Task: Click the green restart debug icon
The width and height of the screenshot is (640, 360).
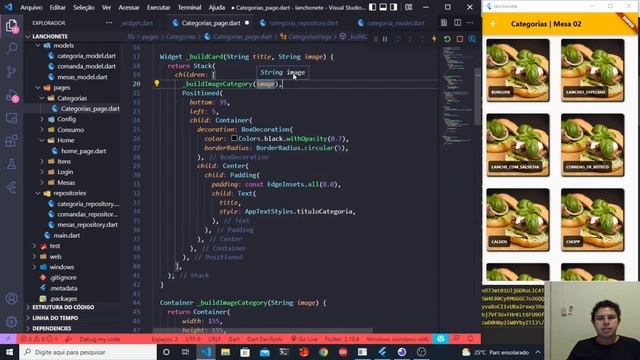Action: 447,39
